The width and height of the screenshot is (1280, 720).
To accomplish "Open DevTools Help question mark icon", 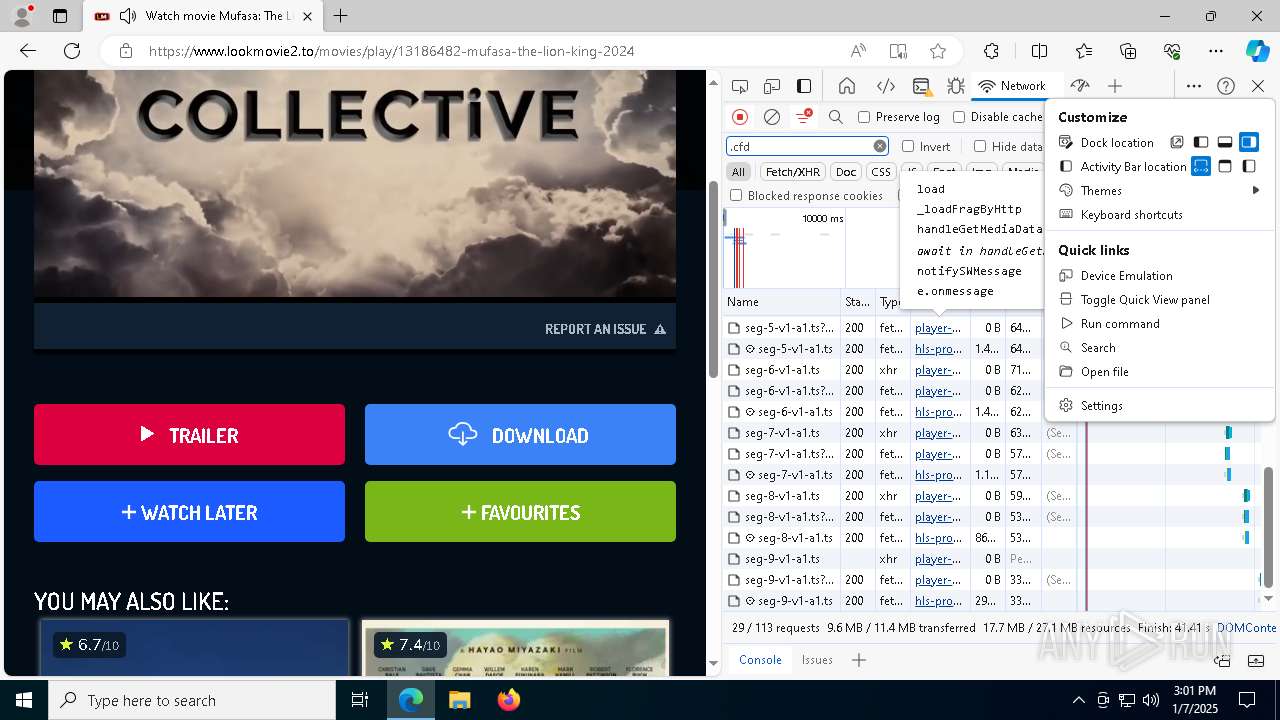I will pyautogui.click(x=1226, y=86).
